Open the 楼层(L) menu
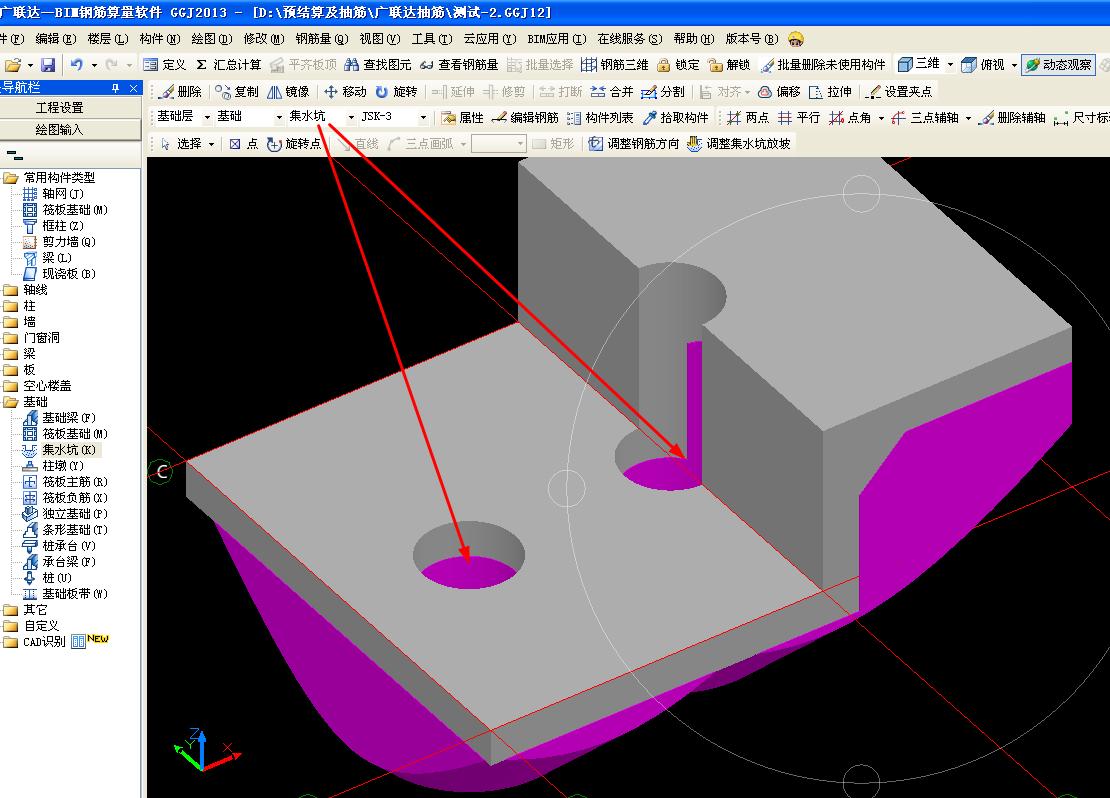This screenshot has width=1110, height=798. click(108, 39)
